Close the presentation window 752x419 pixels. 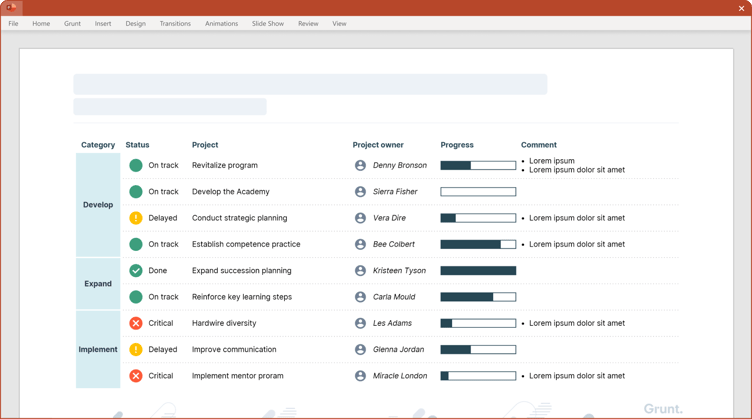(741, 8)
